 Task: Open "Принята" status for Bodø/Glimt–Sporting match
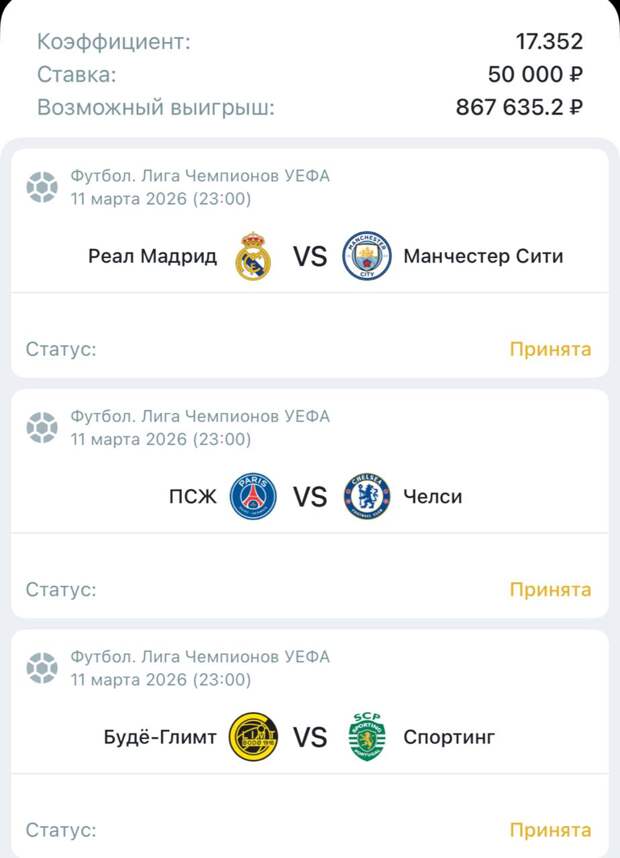pyautogui.click(x=550, y=830)
